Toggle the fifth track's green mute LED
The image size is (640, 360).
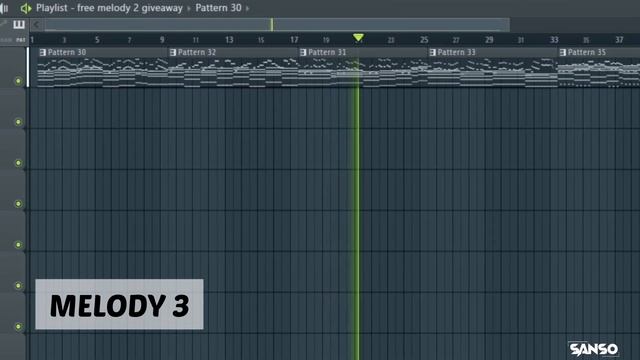point(18,244)
